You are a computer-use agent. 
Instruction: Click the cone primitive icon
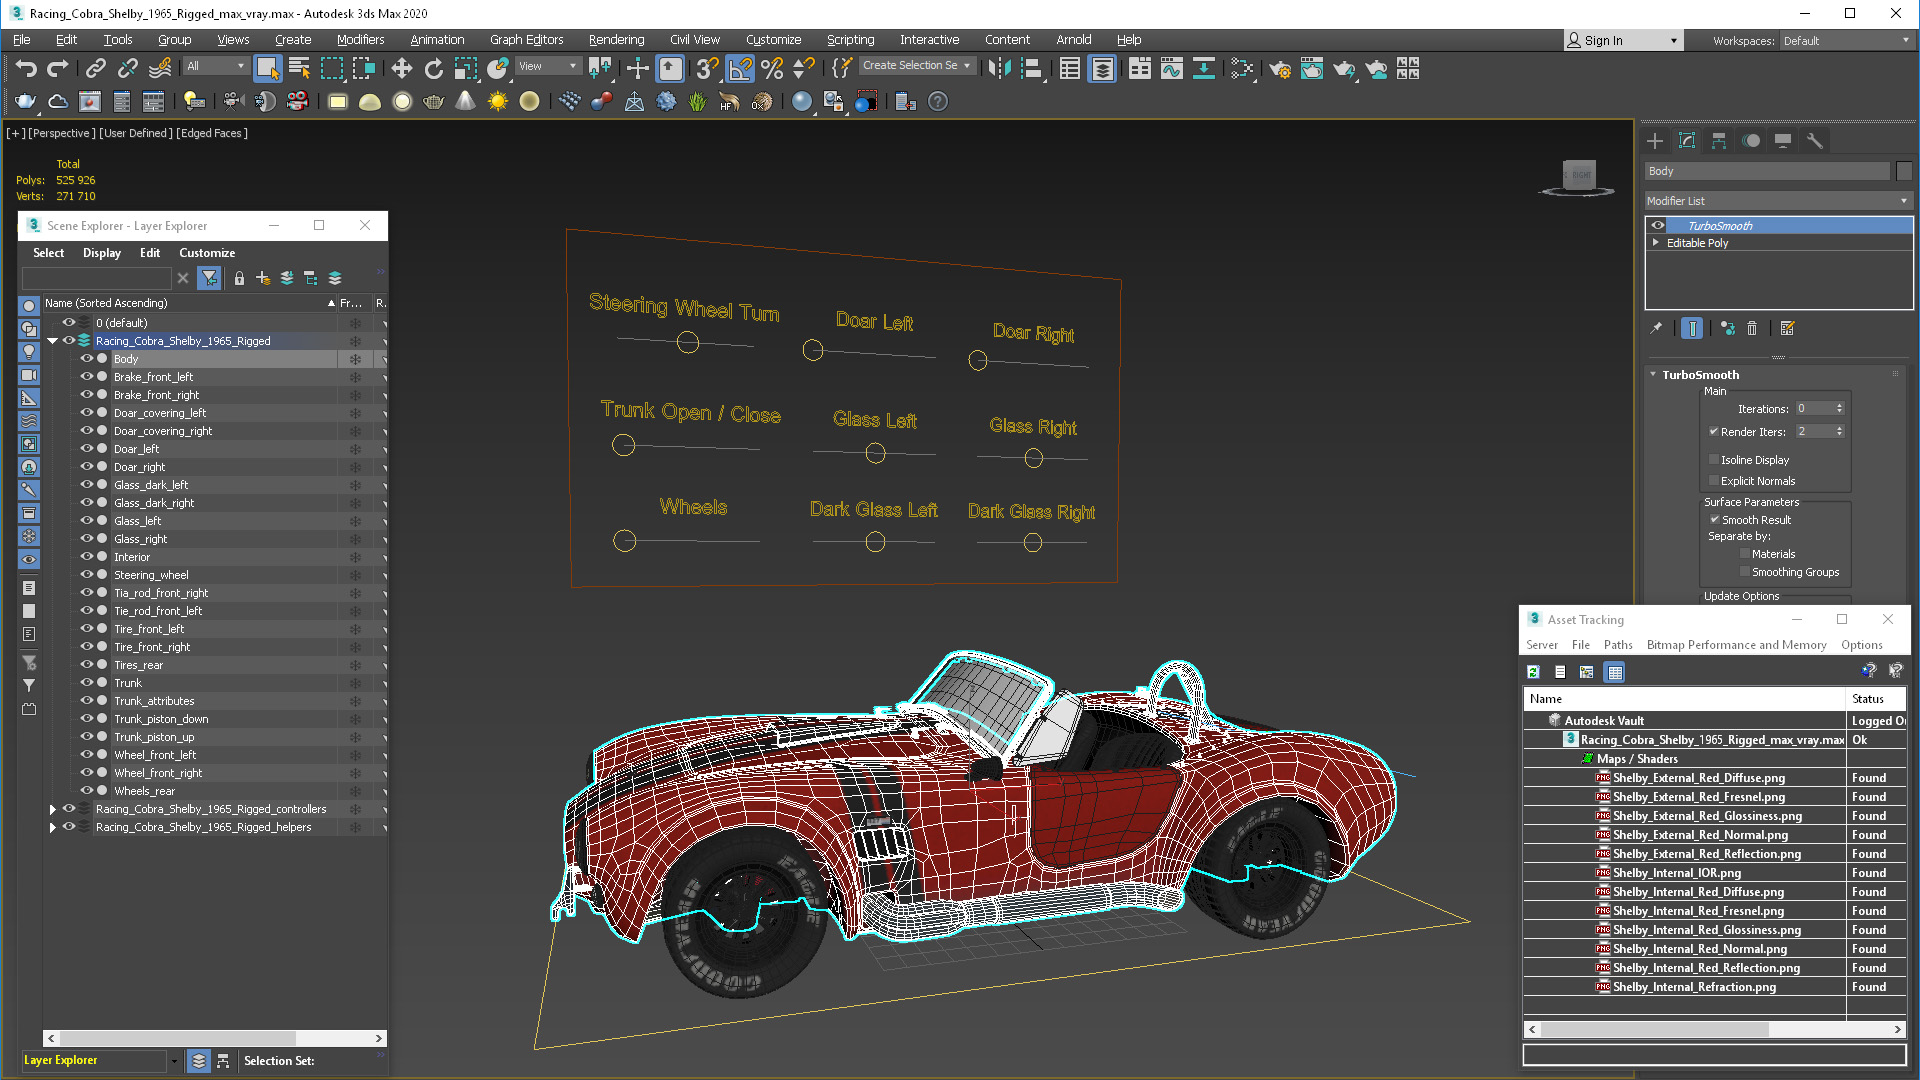[x=465, y=101]
